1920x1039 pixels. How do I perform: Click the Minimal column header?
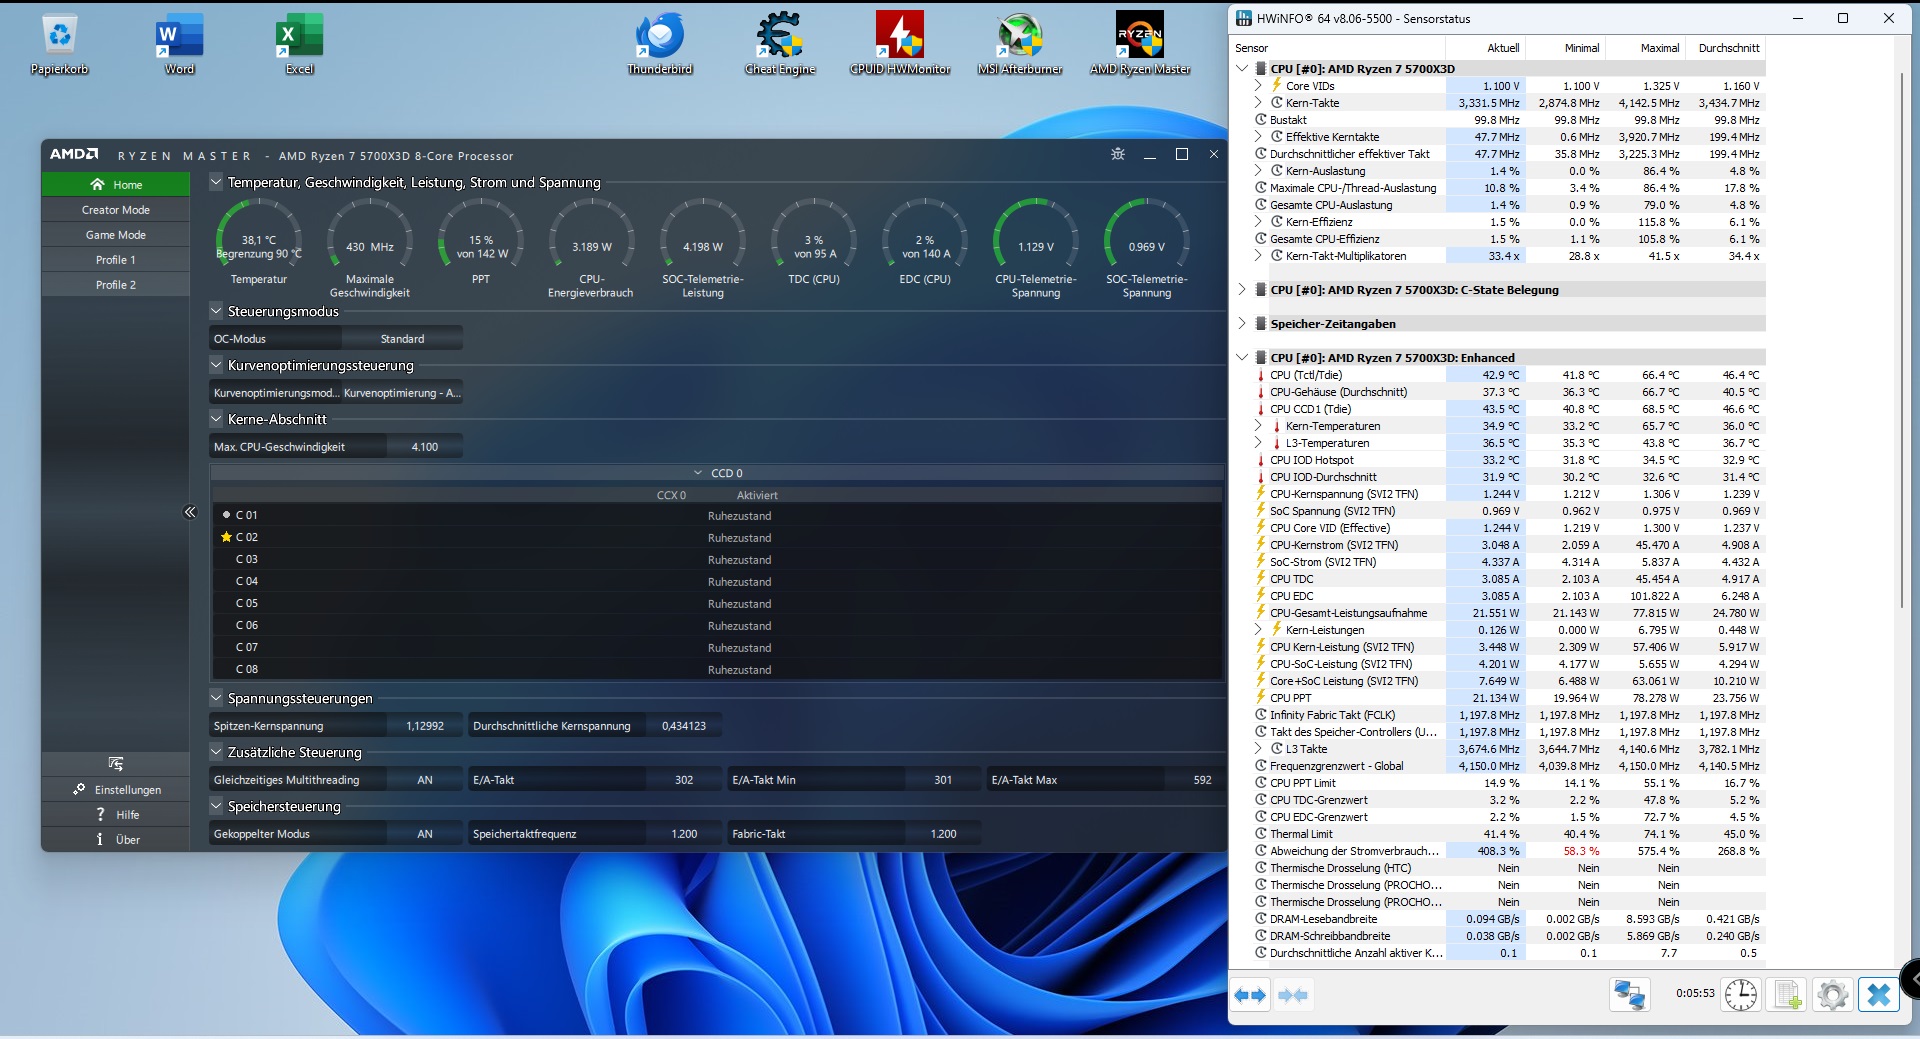point(1565,48)
